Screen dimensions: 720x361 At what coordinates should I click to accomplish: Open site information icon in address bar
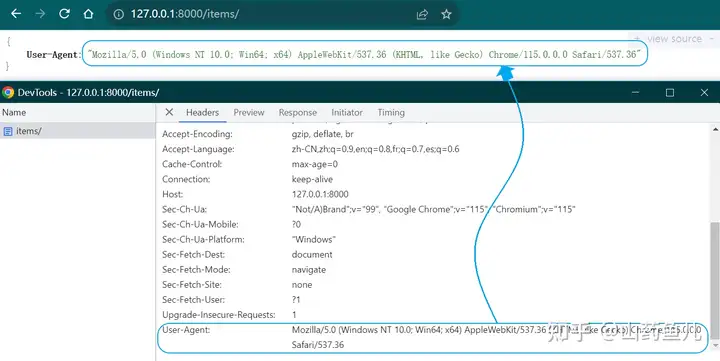[118, 14]
